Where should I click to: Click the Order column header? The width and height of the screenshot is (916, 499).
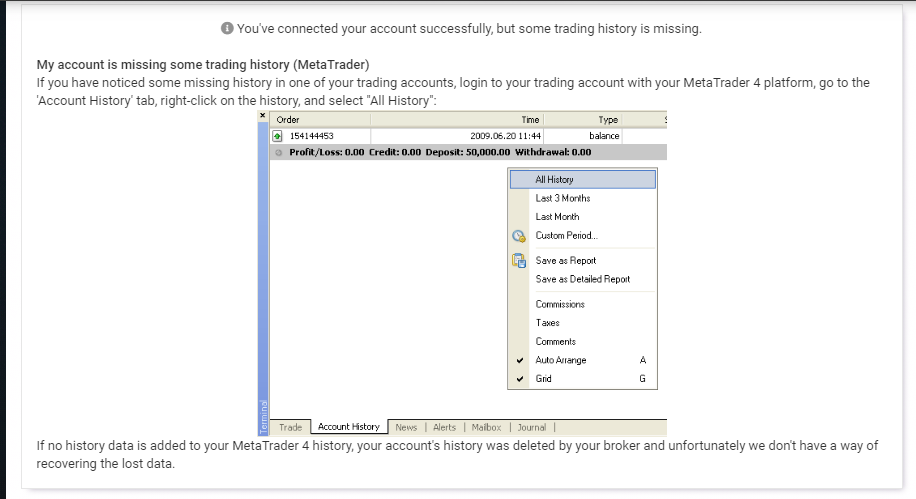pyautogui.click(x=320, y=120)
